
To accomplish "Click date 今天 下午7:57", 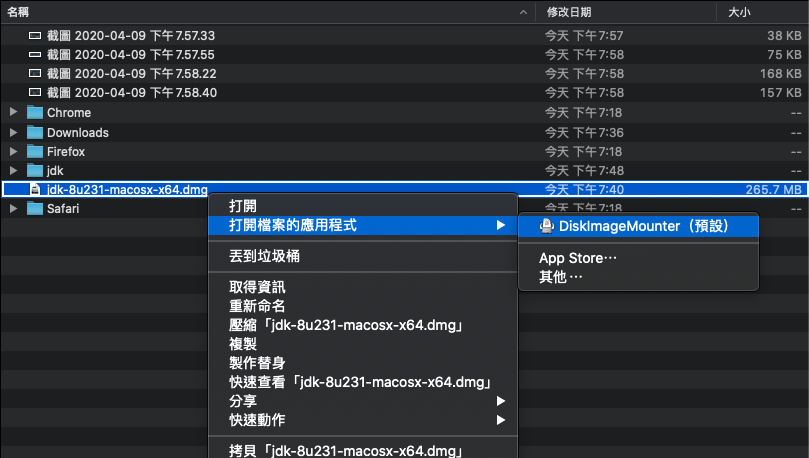I will click(584, 36).
